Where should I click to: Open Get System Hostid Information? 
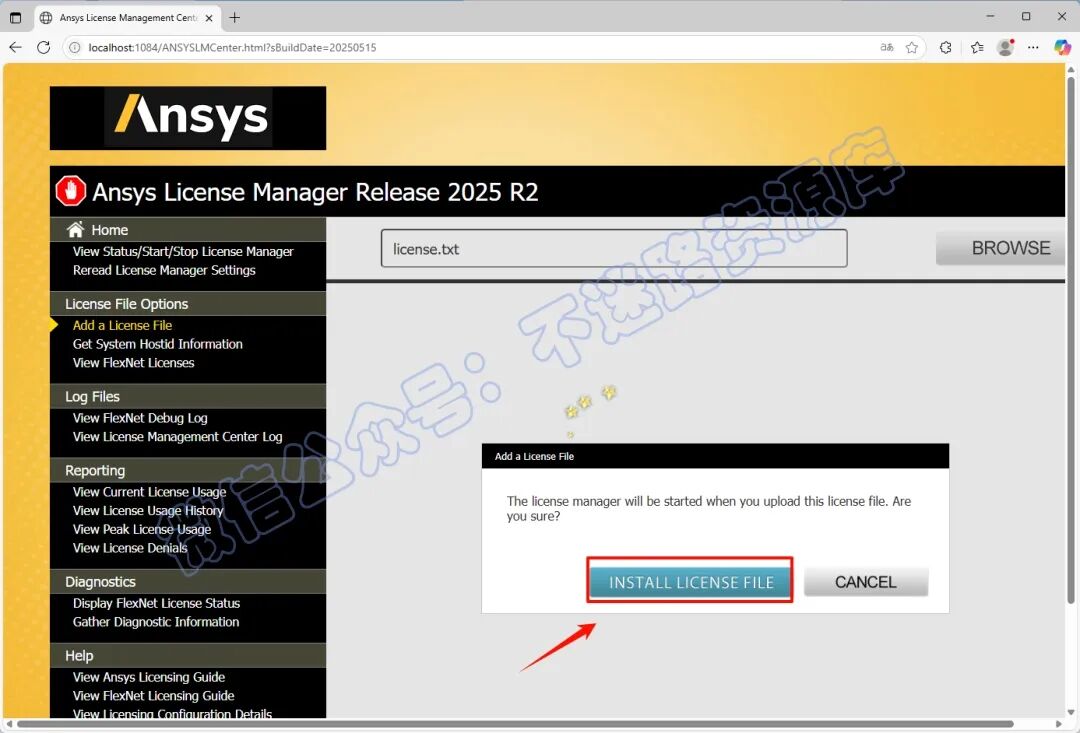[x=158, y=344]
